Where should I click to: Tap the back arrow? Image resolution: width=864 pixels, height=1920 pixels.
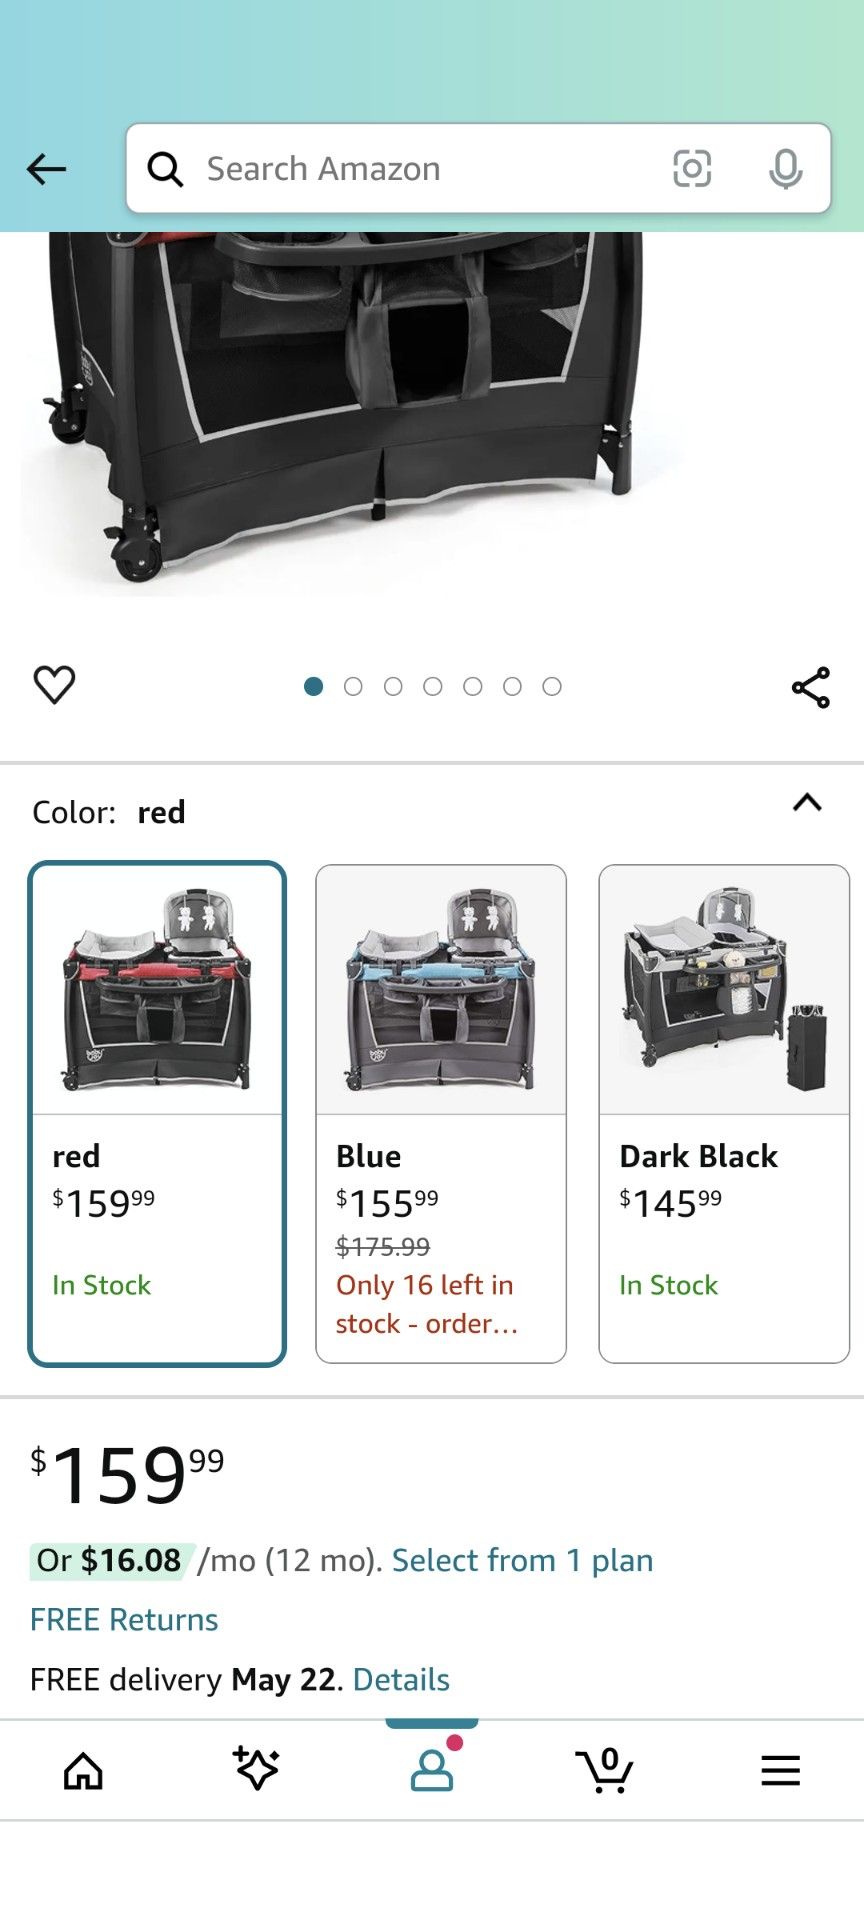[x=46, y=169]
